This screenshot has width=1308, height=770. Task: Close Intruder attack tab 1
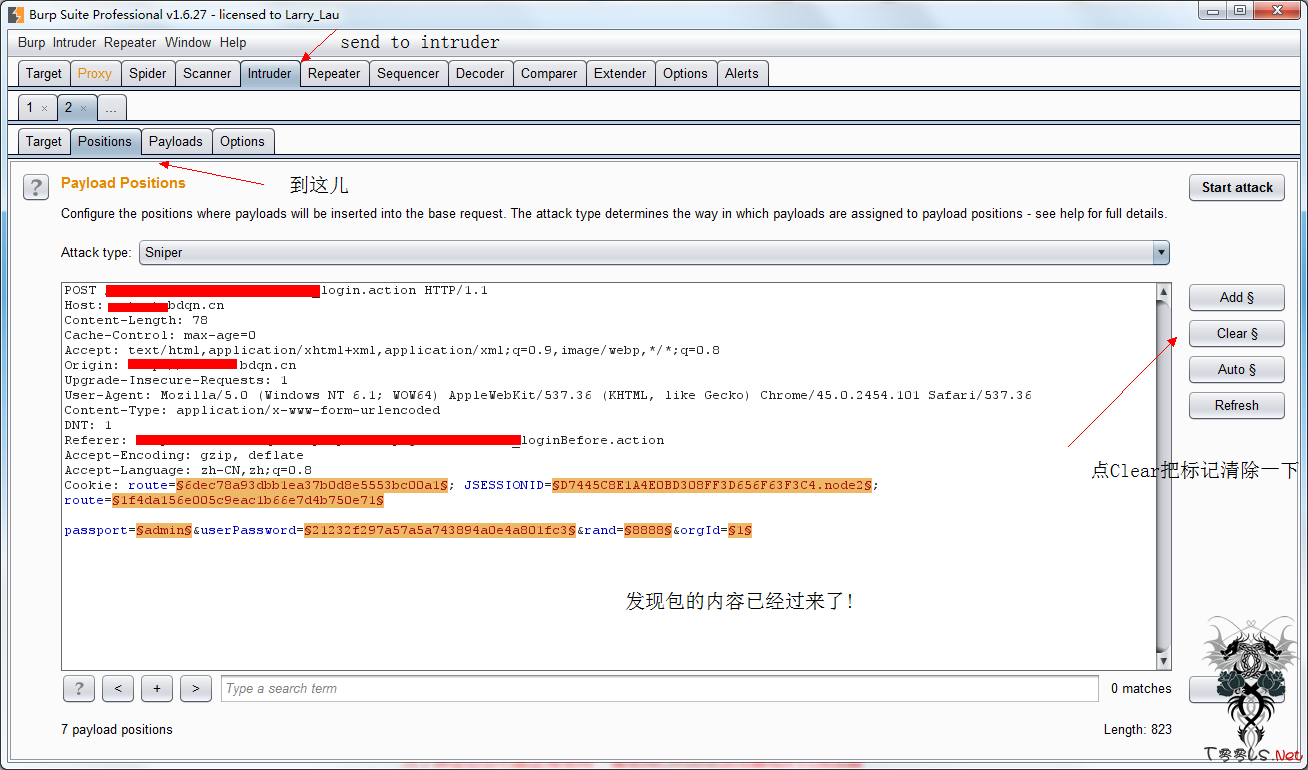click(x=44, y=108)
